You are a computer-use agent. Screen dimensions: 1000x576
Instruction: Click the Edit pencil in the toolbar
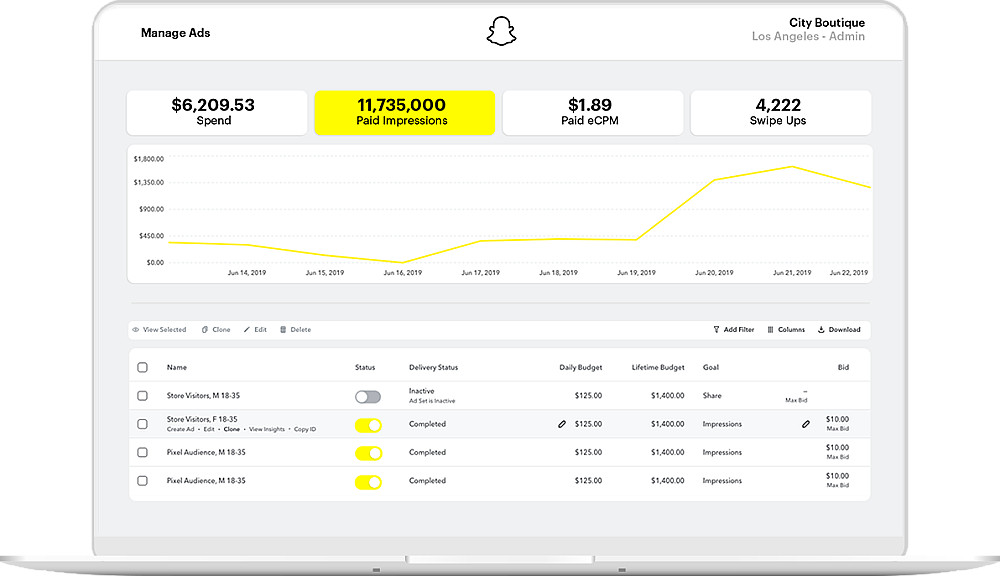247,330
